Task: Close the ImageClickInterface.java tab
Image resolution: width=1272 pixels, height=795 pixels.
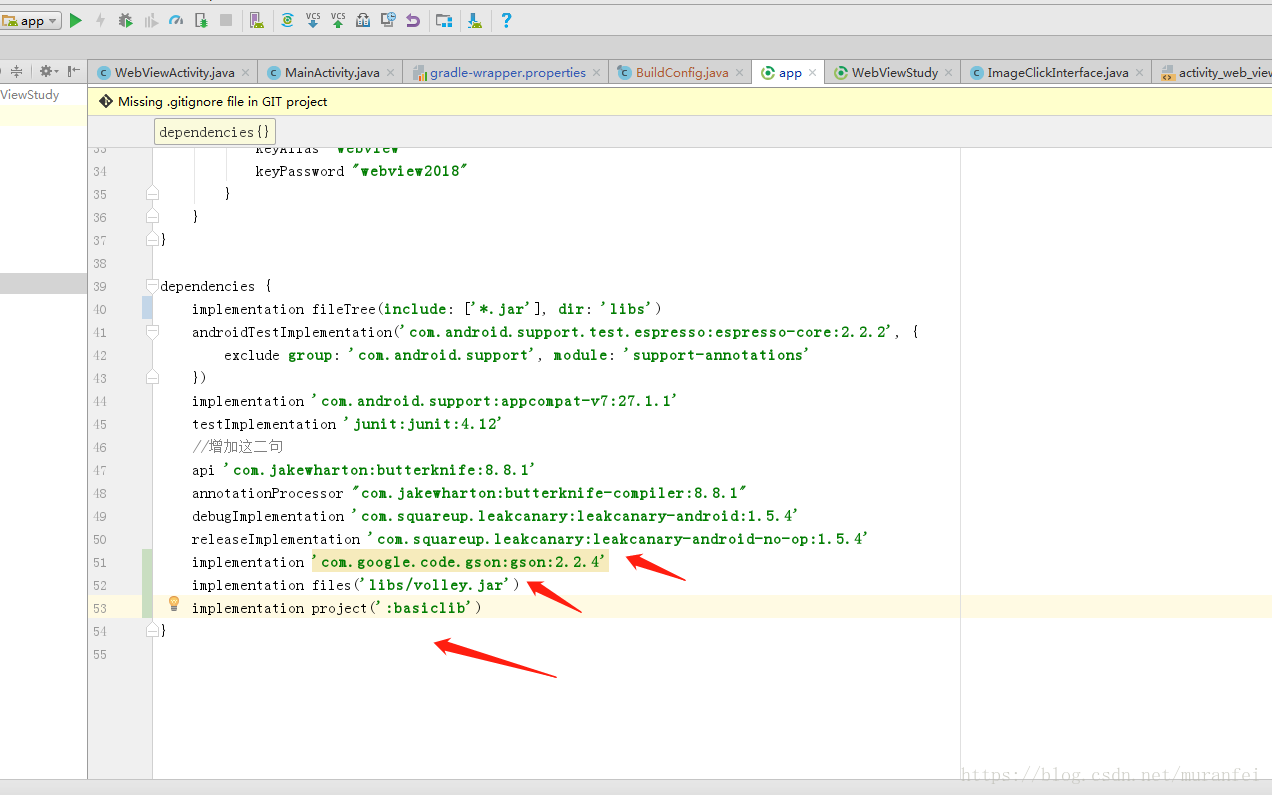Action: tap(1140, 73)
